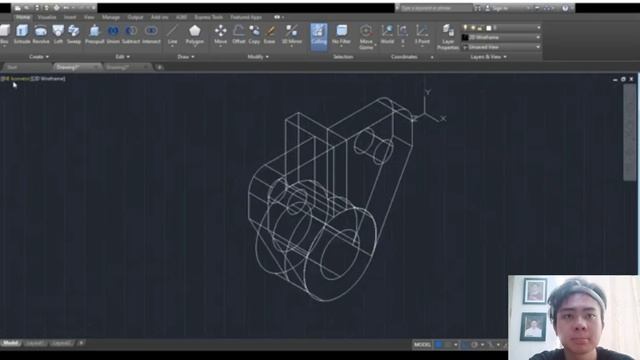Open the Layer Properties manager
The height and width of the screenshot is (360, 640).
[448, 37]
